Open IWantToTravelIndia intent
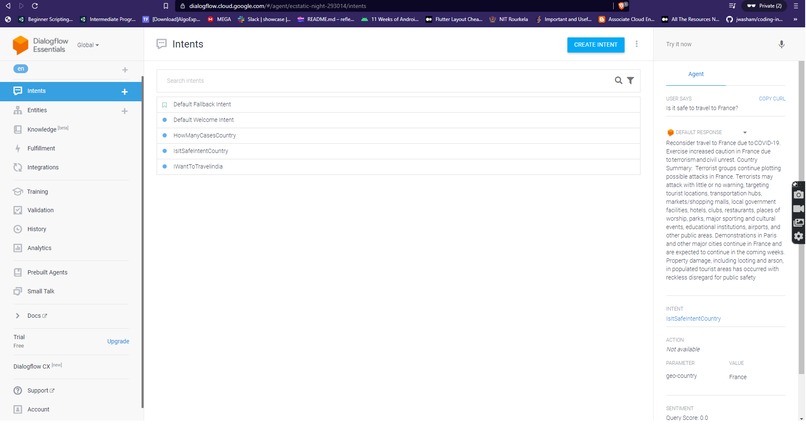This screenshot has height=427, width=806. tap(398, 166)
